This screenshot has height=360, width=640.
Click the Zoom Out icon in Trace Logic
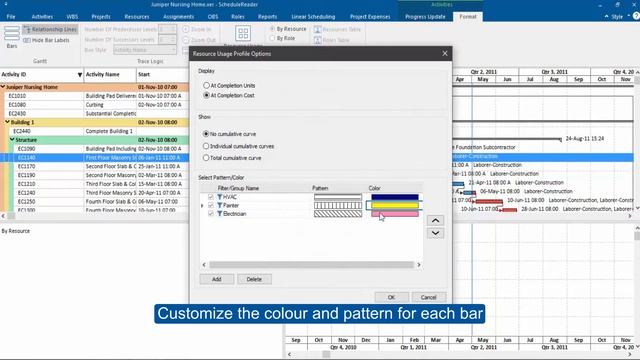186,40
